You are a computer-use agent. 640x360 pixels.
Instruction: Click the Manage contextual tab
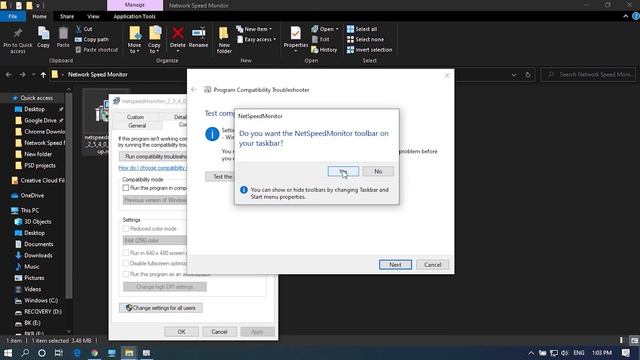click(135, 5)
